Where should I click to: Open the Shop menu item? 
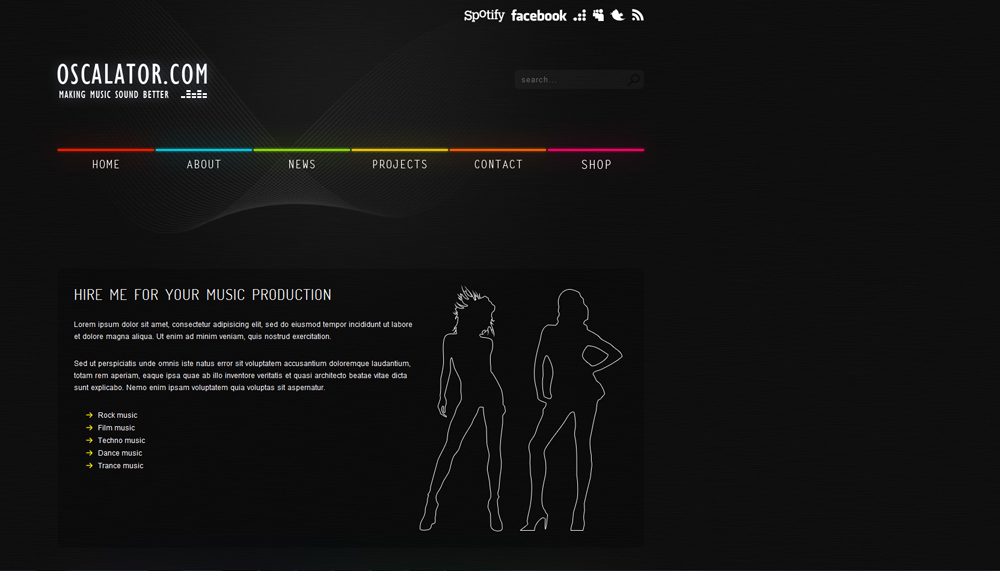pos(596,164)
